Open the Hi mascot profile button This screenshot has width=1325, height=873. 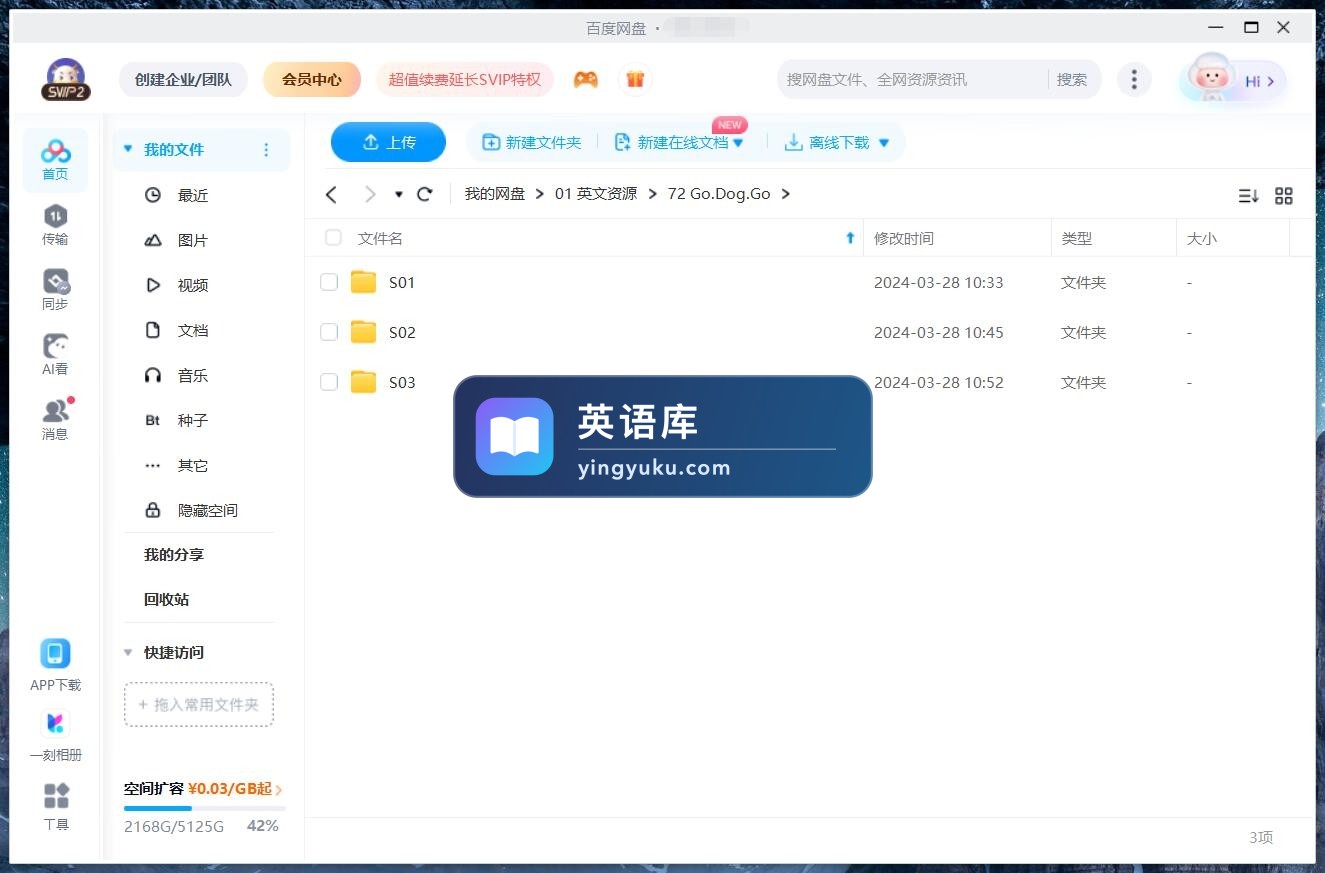click(1233, 81)
